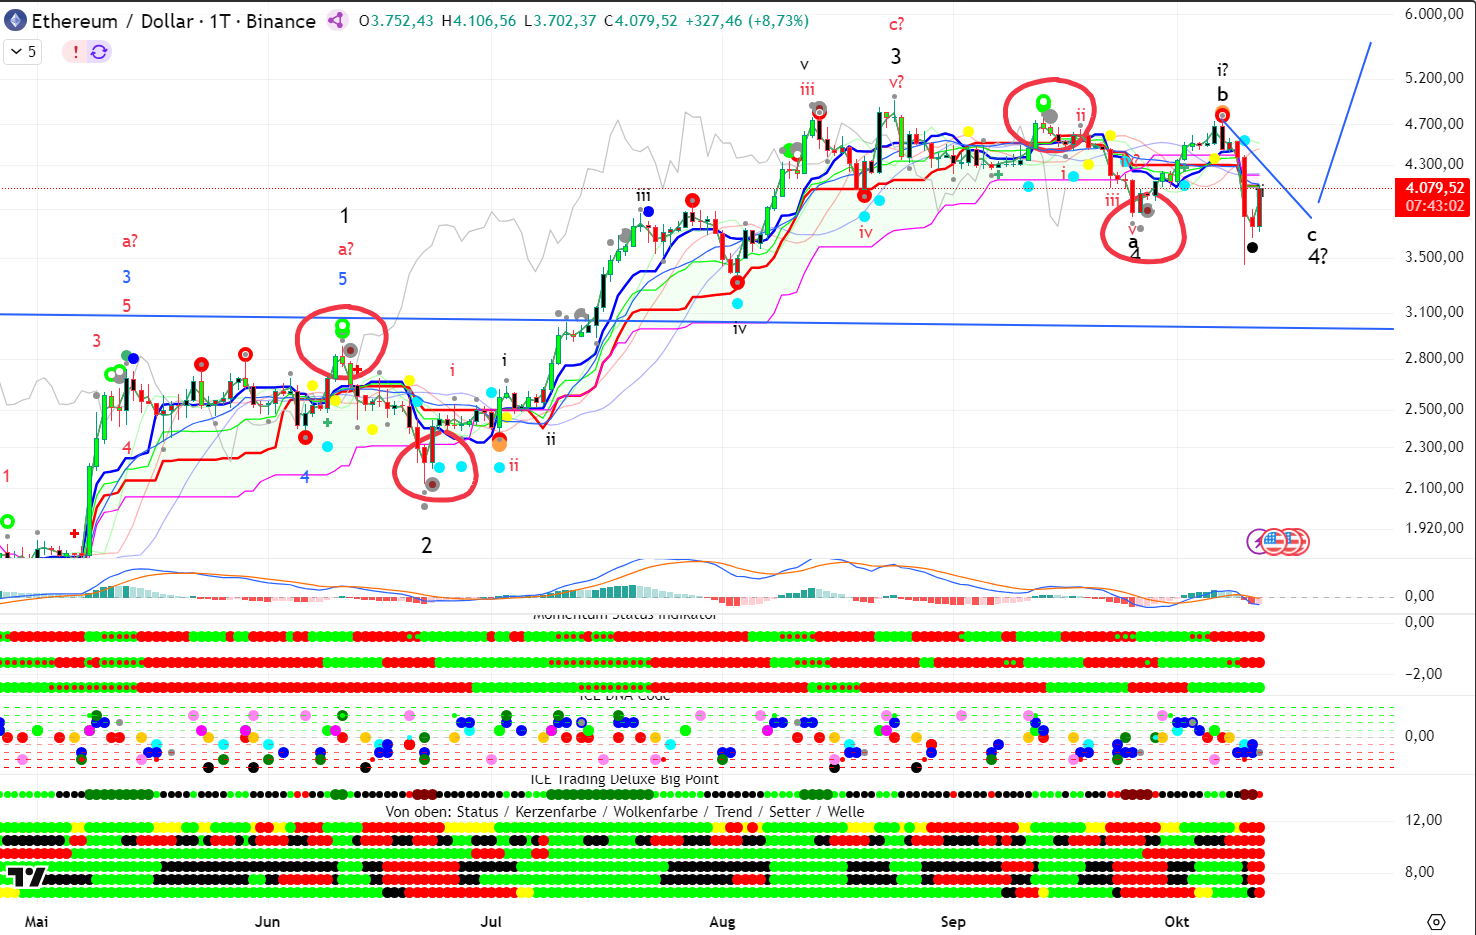Select the Momentum Status Indikator pane title

pyautogui.click(x=624, y=615)
